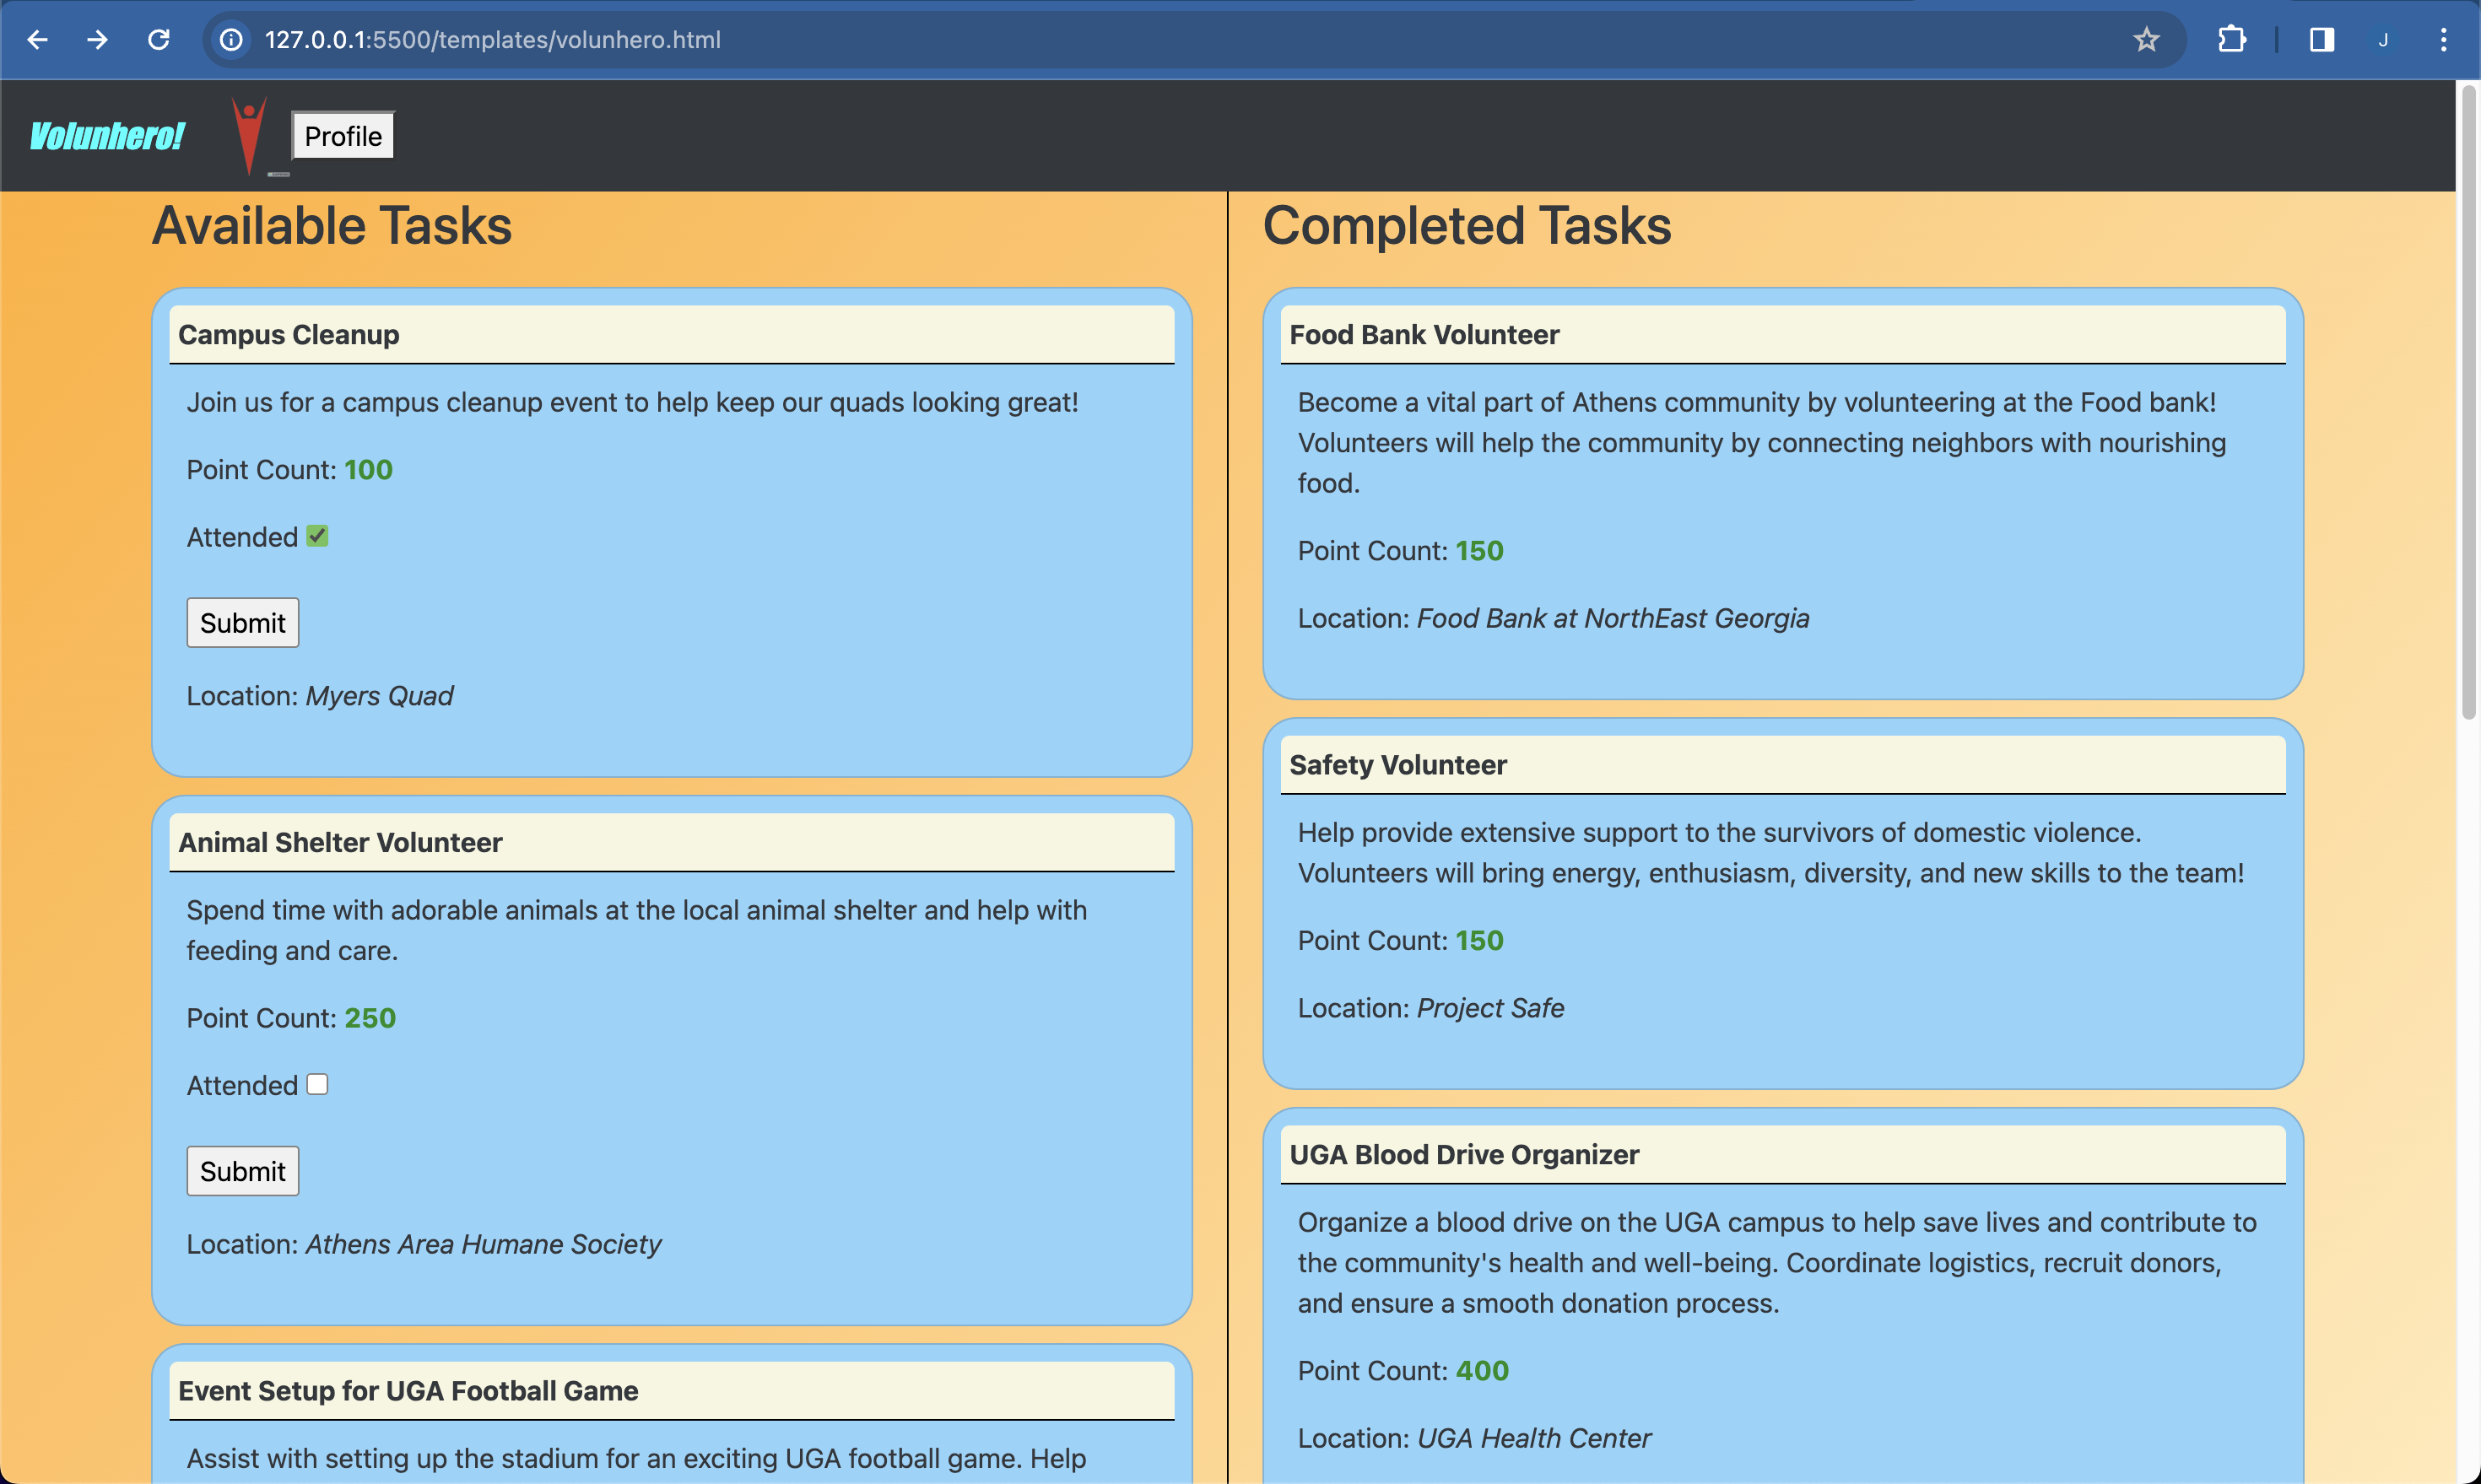Image resolution: width=2481 pixels, height=1484 pixels.
Task: Click the site info icon in address bar
Action: coord(231,40)
